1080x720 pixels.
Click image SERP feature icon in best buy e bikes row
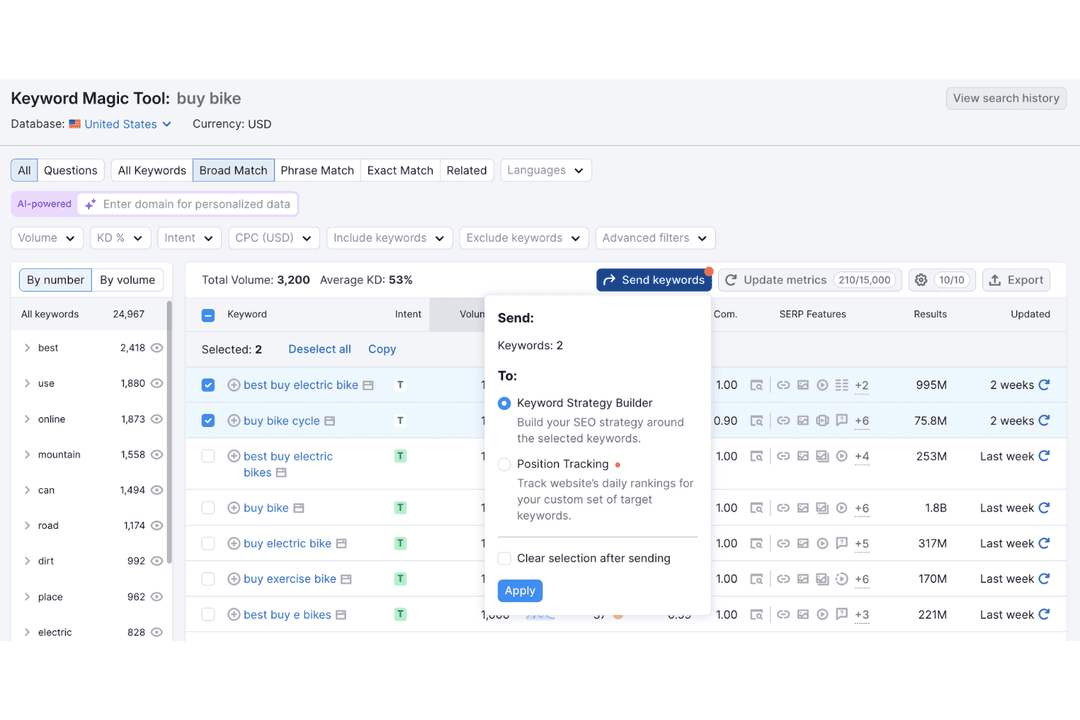tap(802, 615)
